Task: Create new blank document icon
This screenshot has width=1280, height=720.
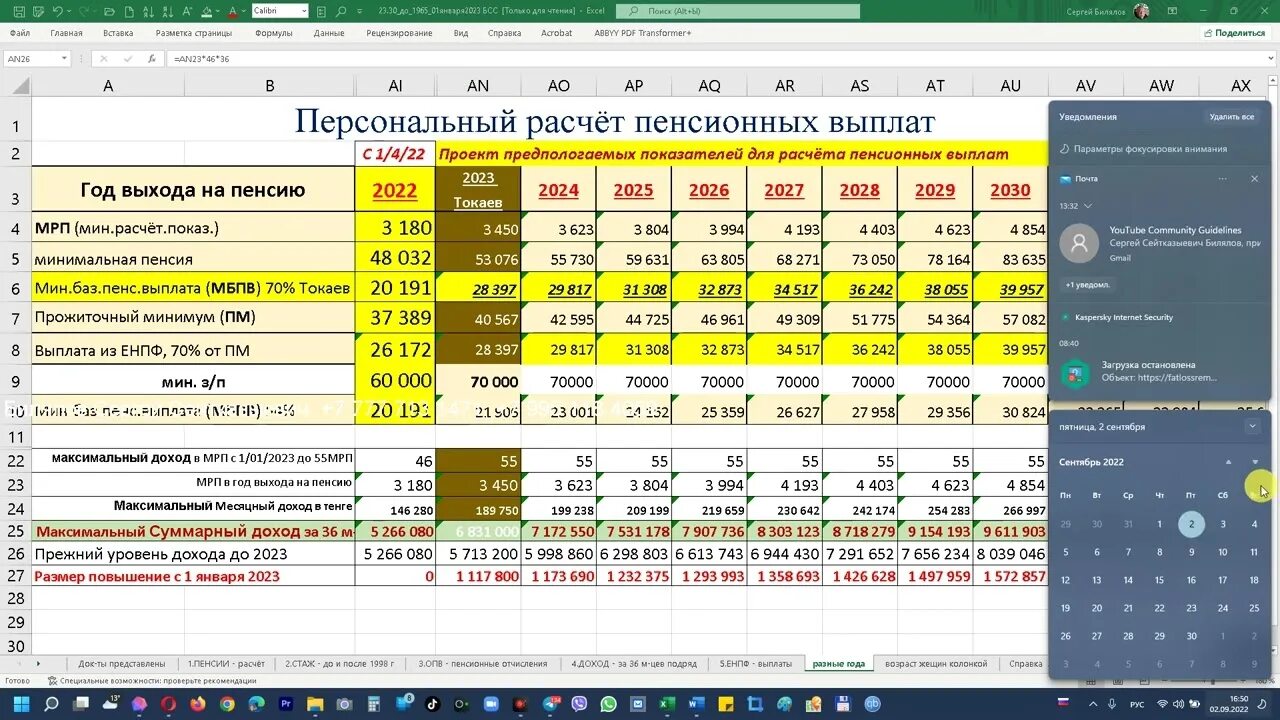Action: point(130,11)
